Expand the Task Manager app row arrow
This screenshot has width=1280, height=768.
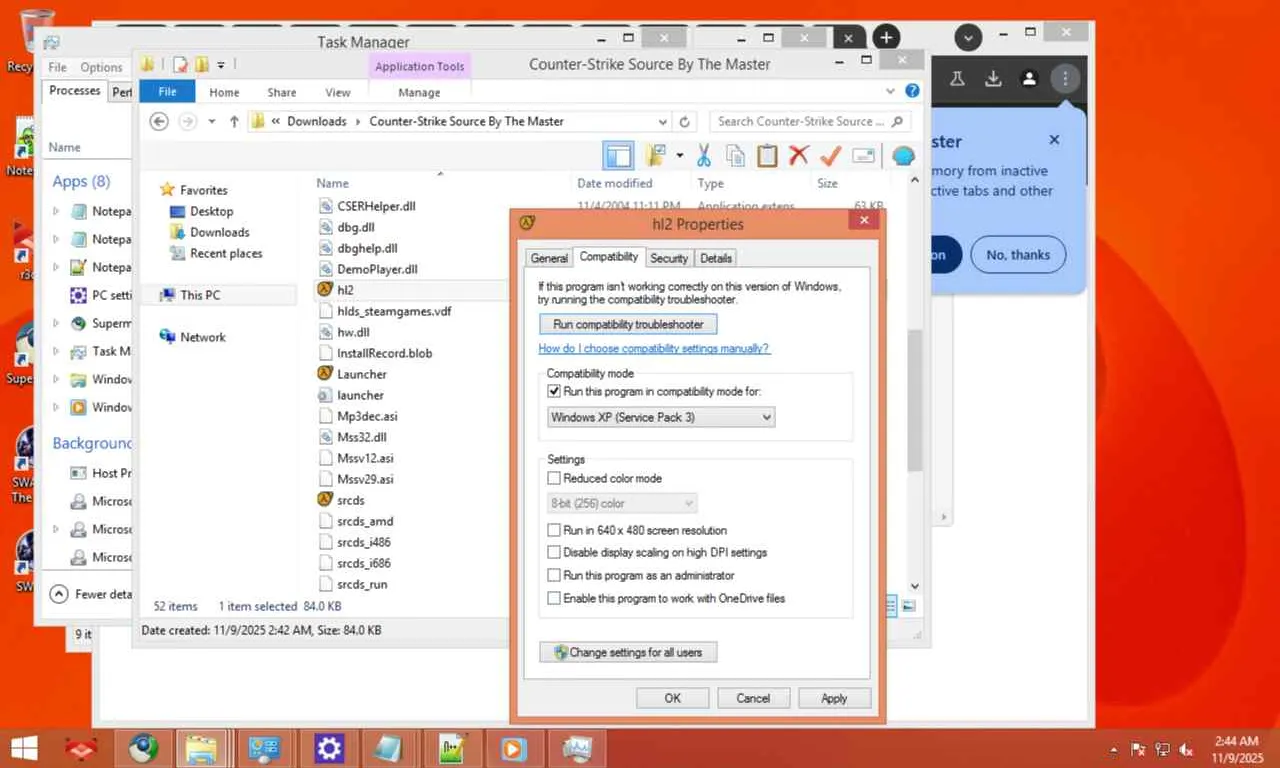click(x=57, y=351)
